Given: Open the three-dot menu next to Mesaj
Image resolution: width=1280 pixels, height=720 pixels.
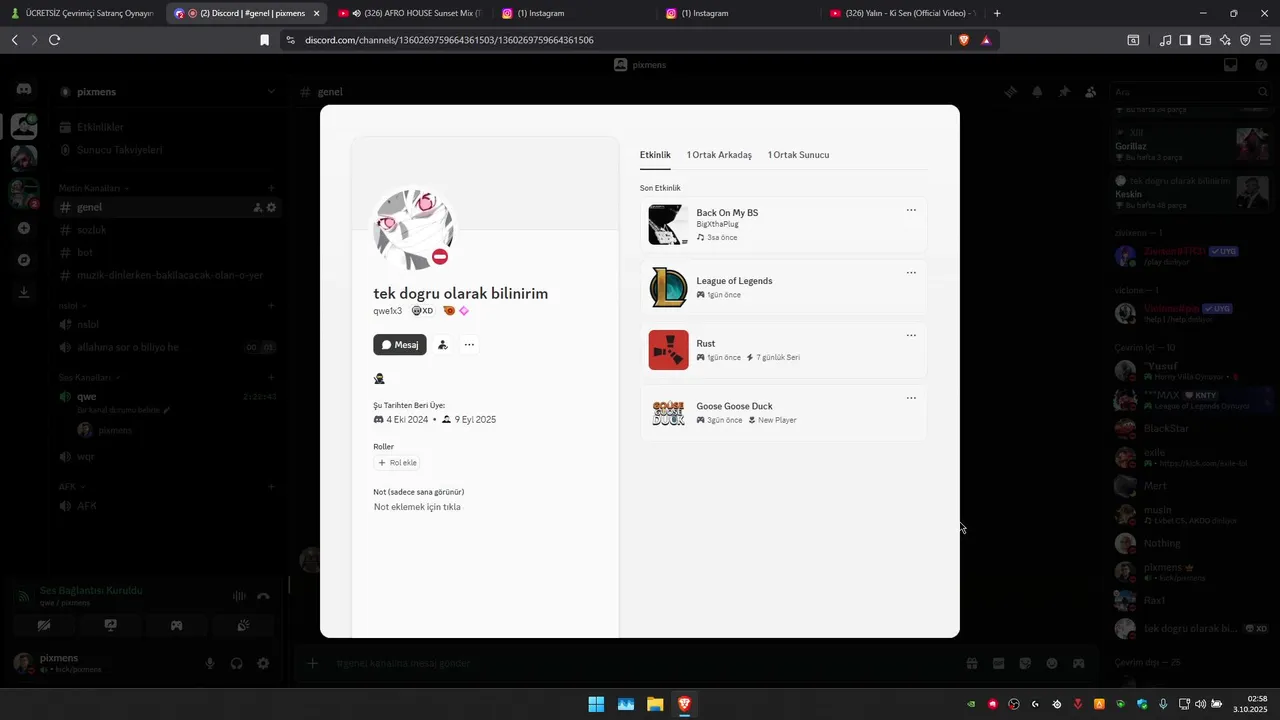Looking at the screenshot, I should [469, 345].
